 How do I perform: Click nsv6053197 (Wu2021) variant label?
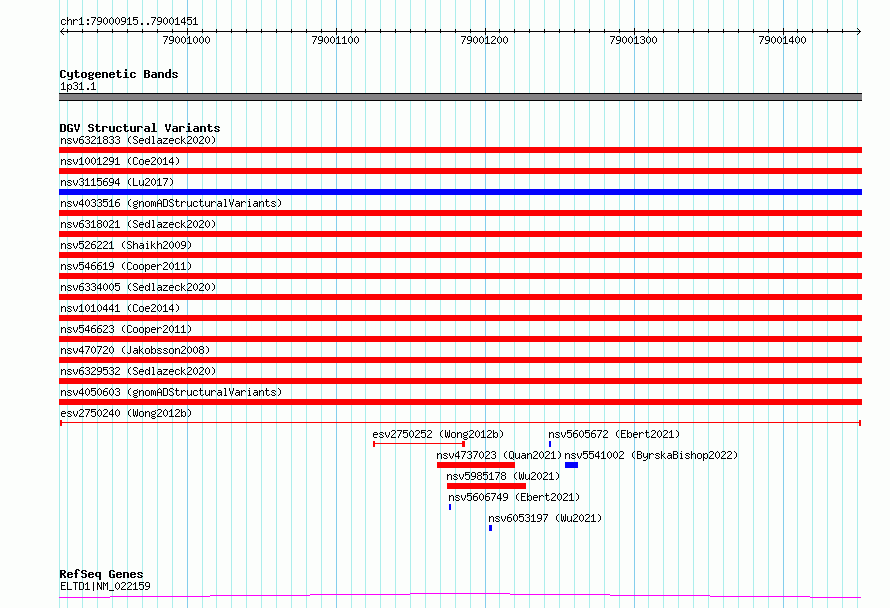tap(545, 518)
